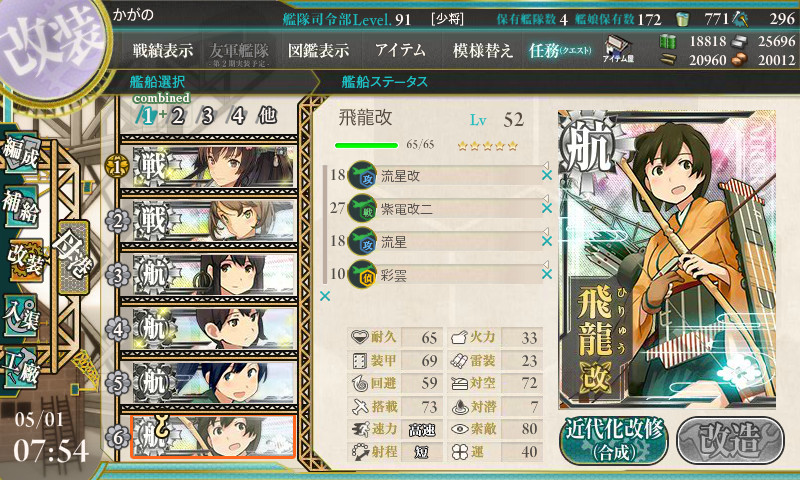Remove all equipment with bottom X
The image size is (800, 480).
coord(324,296)
